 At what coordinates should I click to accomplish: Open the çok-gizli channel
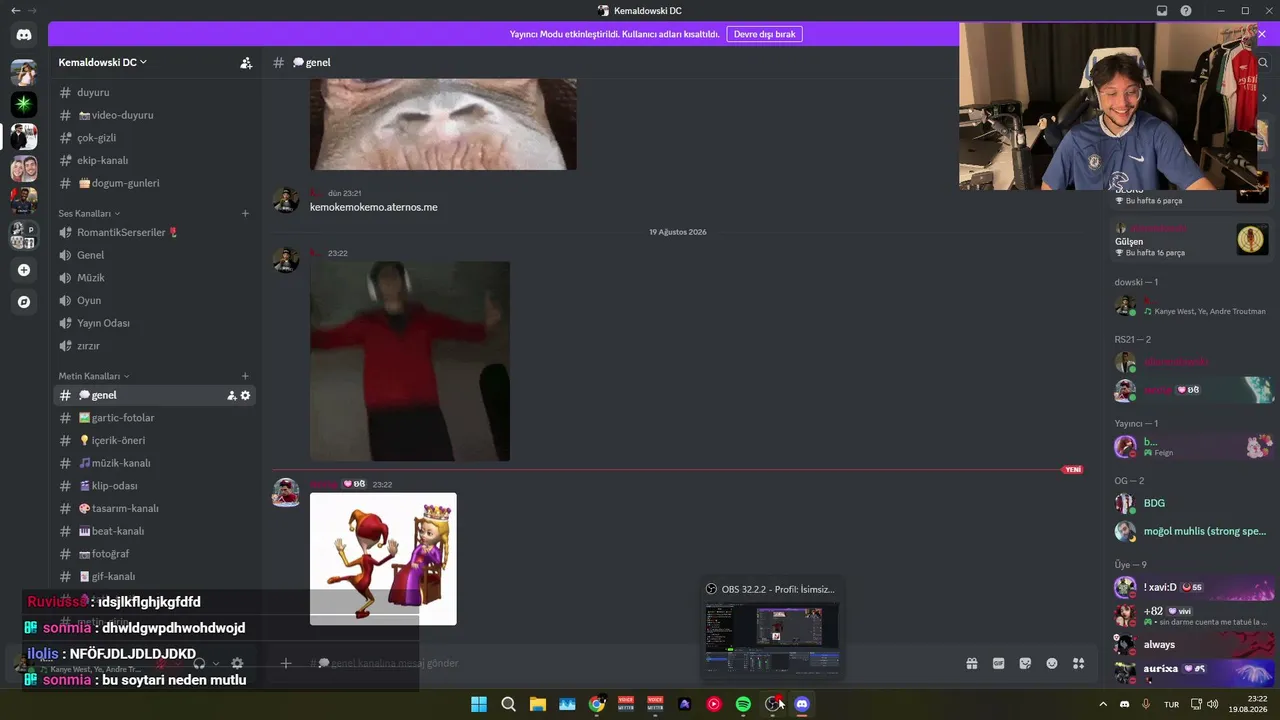[155, 138]
